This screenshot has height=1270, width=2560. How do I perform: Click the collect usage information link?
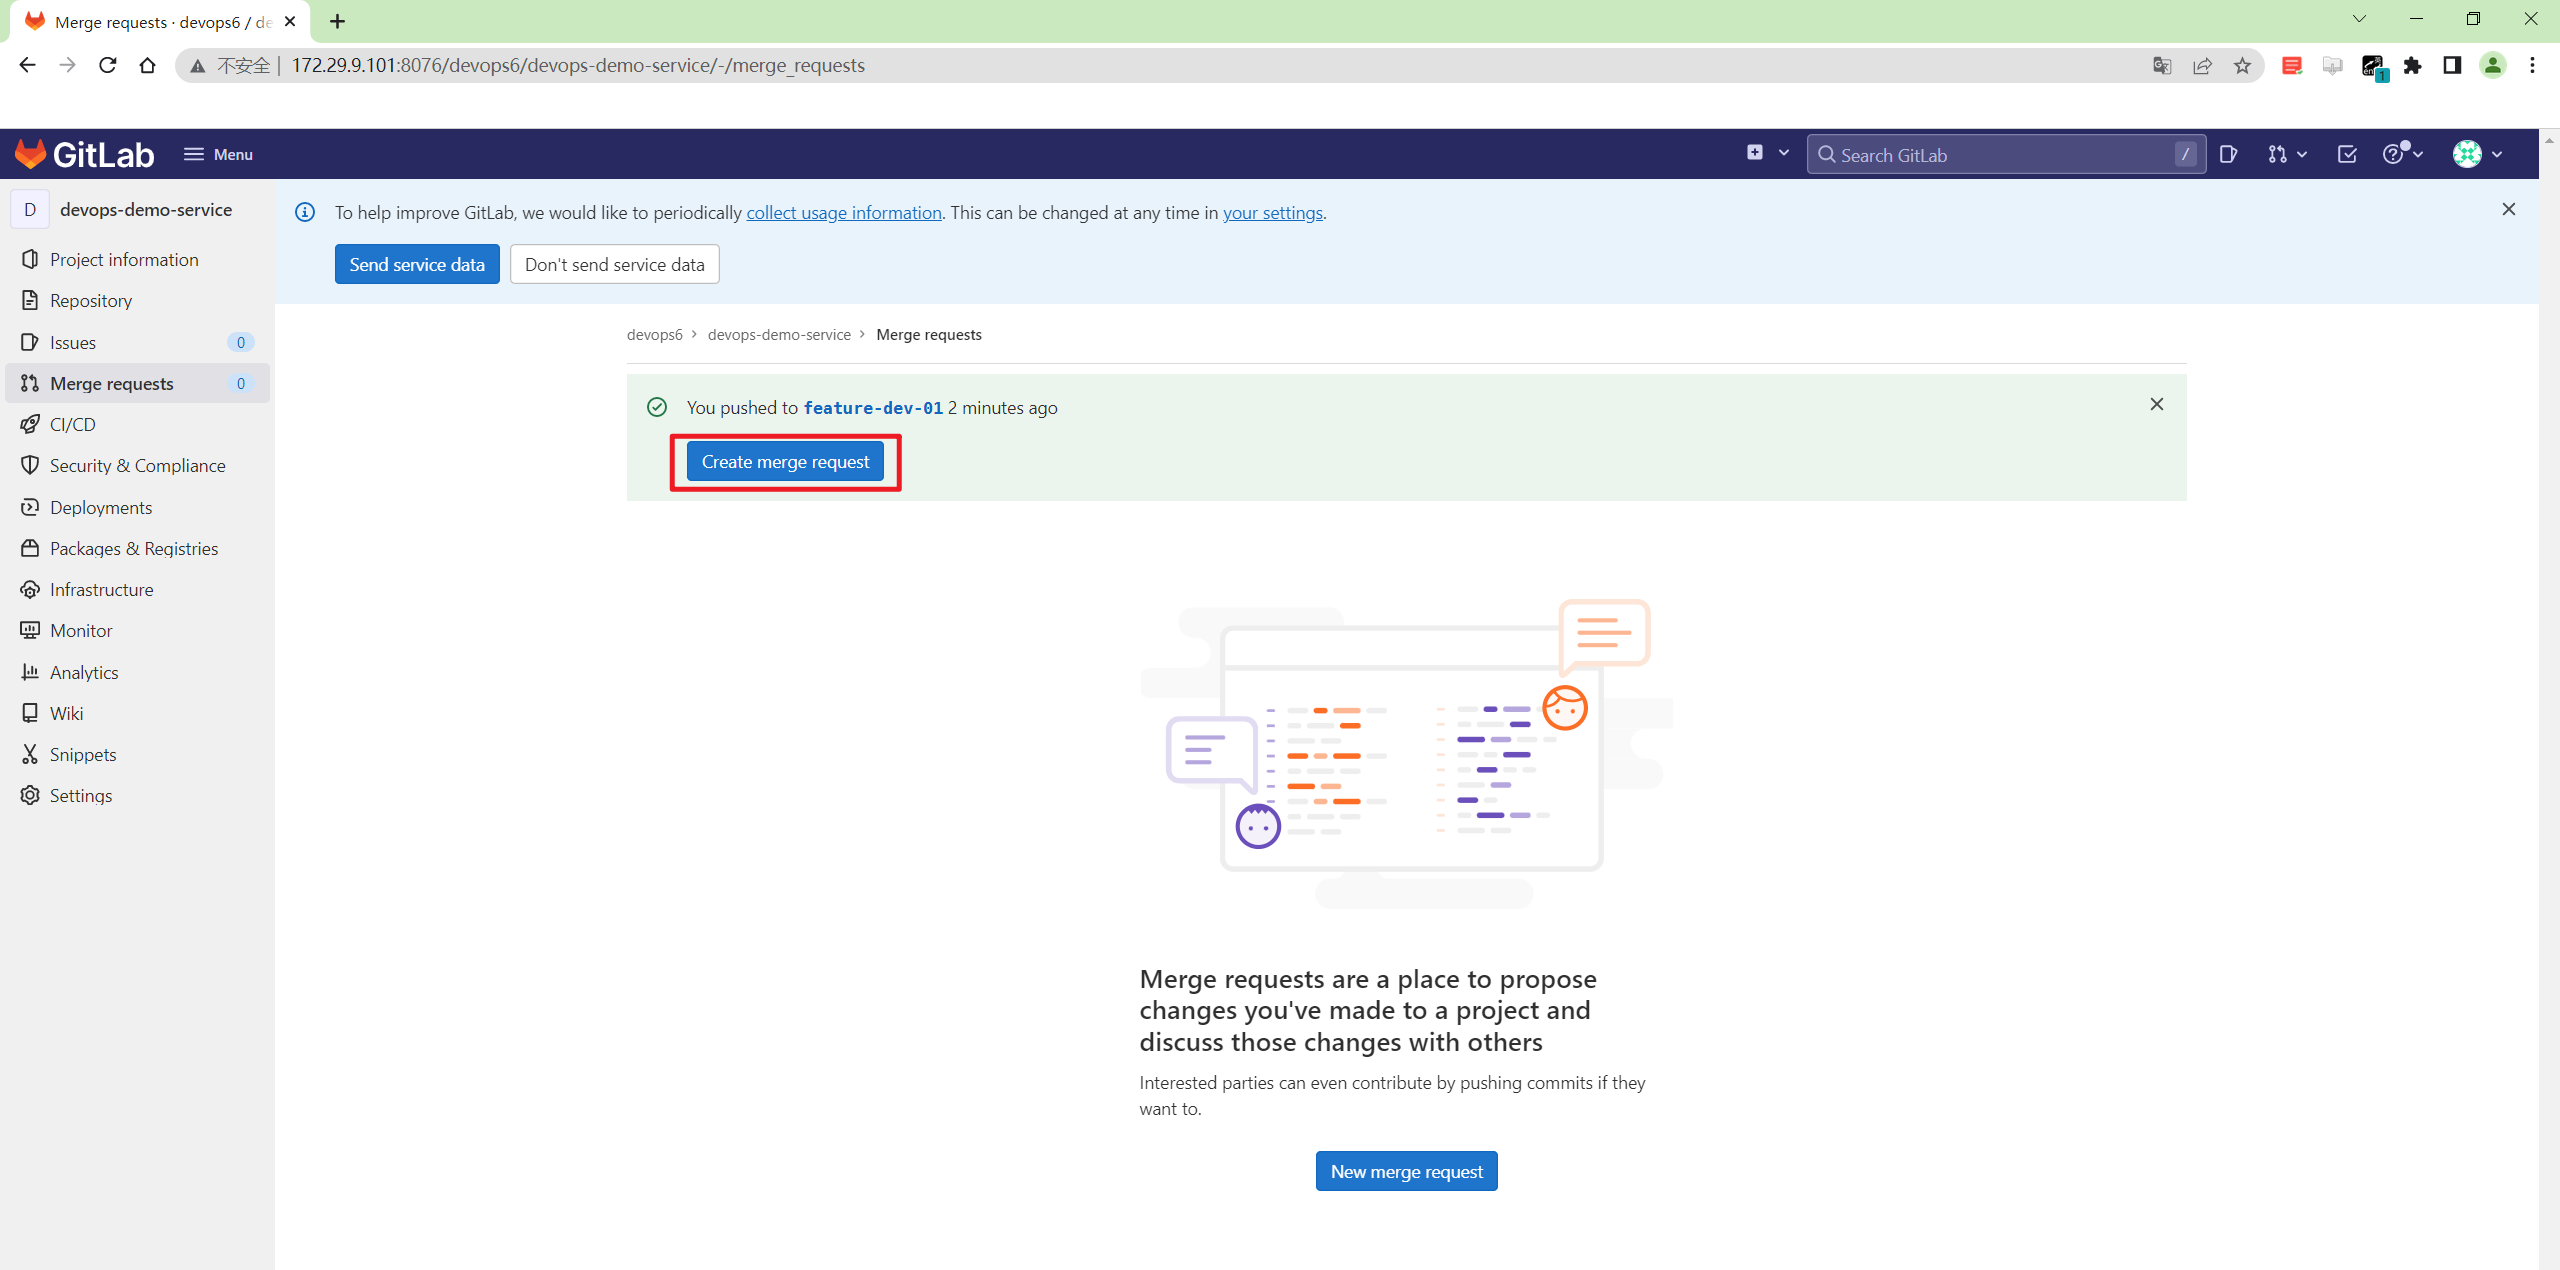pyautogui.click(x=842, y=212)
